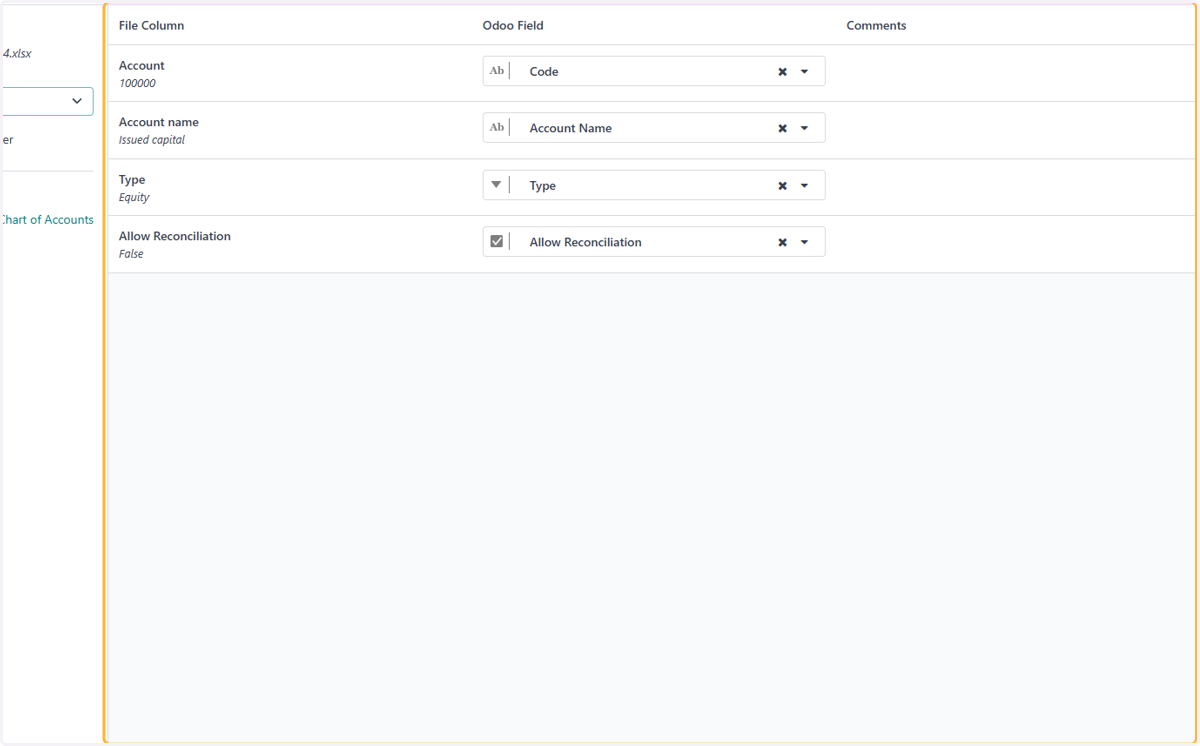
Task: Click the selection triangle icon beside Type
Action: pos(496,185)
